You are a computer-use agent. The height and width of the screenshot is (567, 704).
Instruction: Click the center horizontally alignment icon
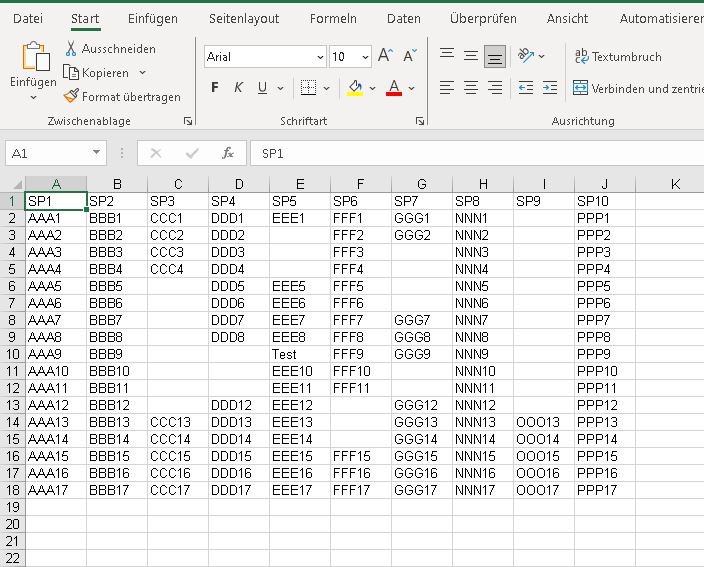point(471,88)
